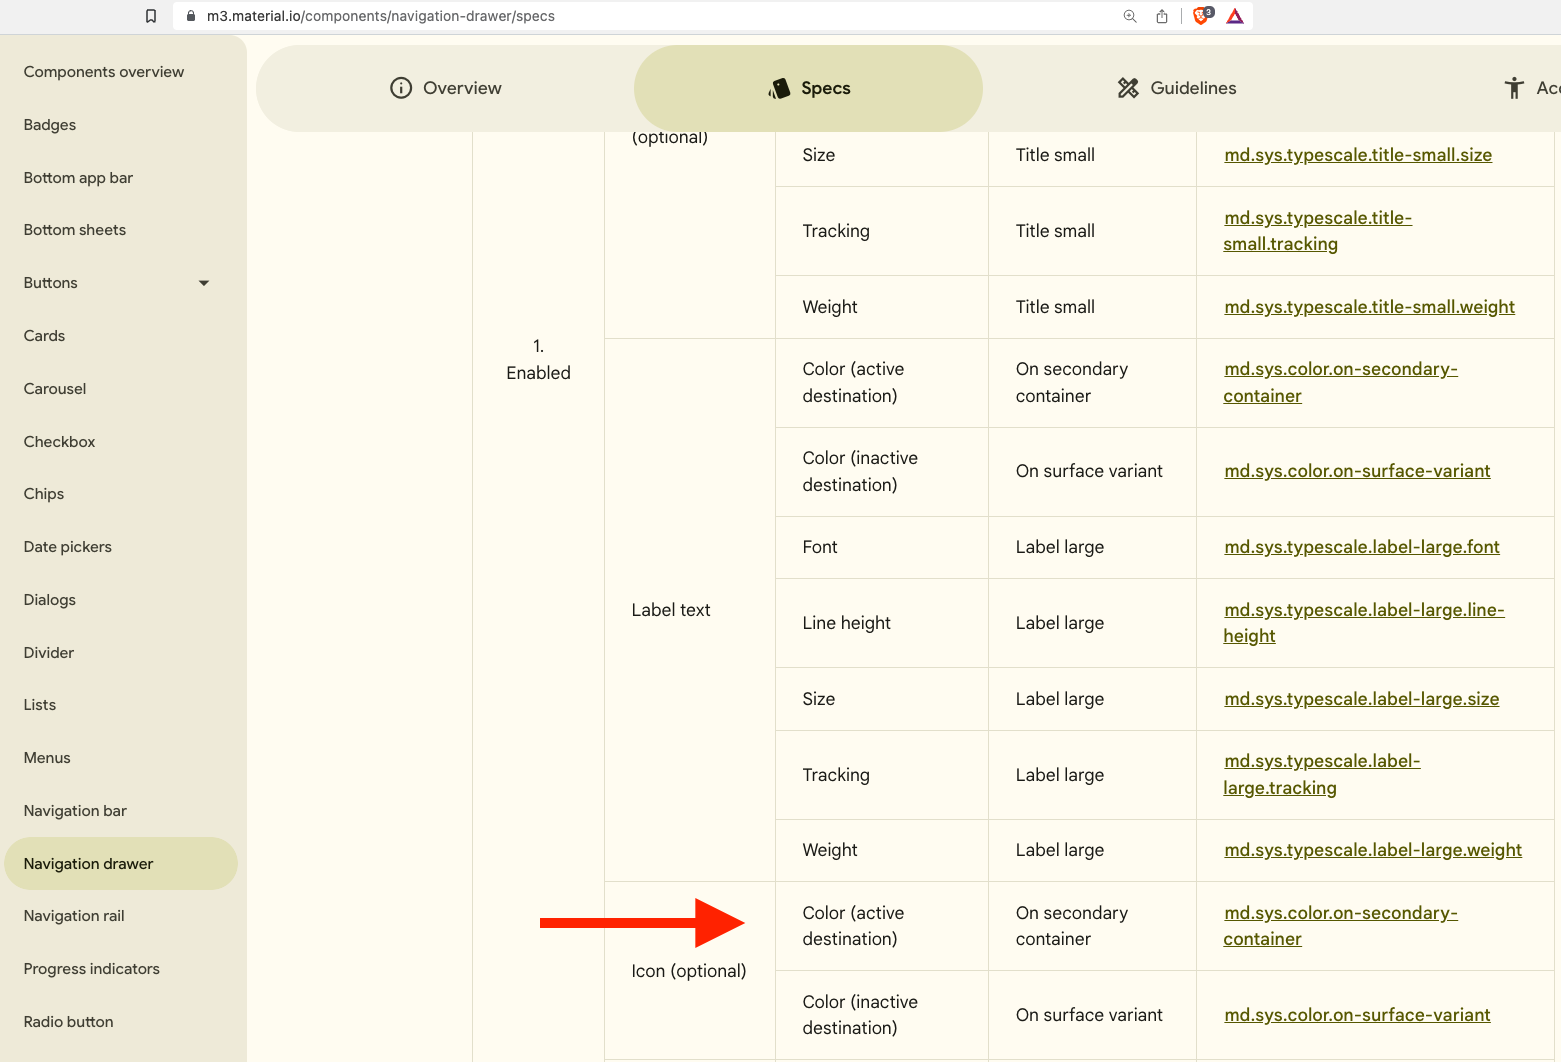1561x1062 pixels.
Task: Open md.sys.typescale.title-small.size token link
Action: (x=1358, y=155)
